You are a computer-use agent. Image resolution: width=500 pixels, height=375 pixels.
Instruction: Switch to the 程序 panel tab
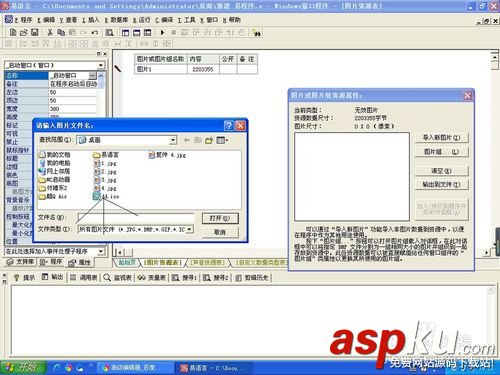pos(51,262)
